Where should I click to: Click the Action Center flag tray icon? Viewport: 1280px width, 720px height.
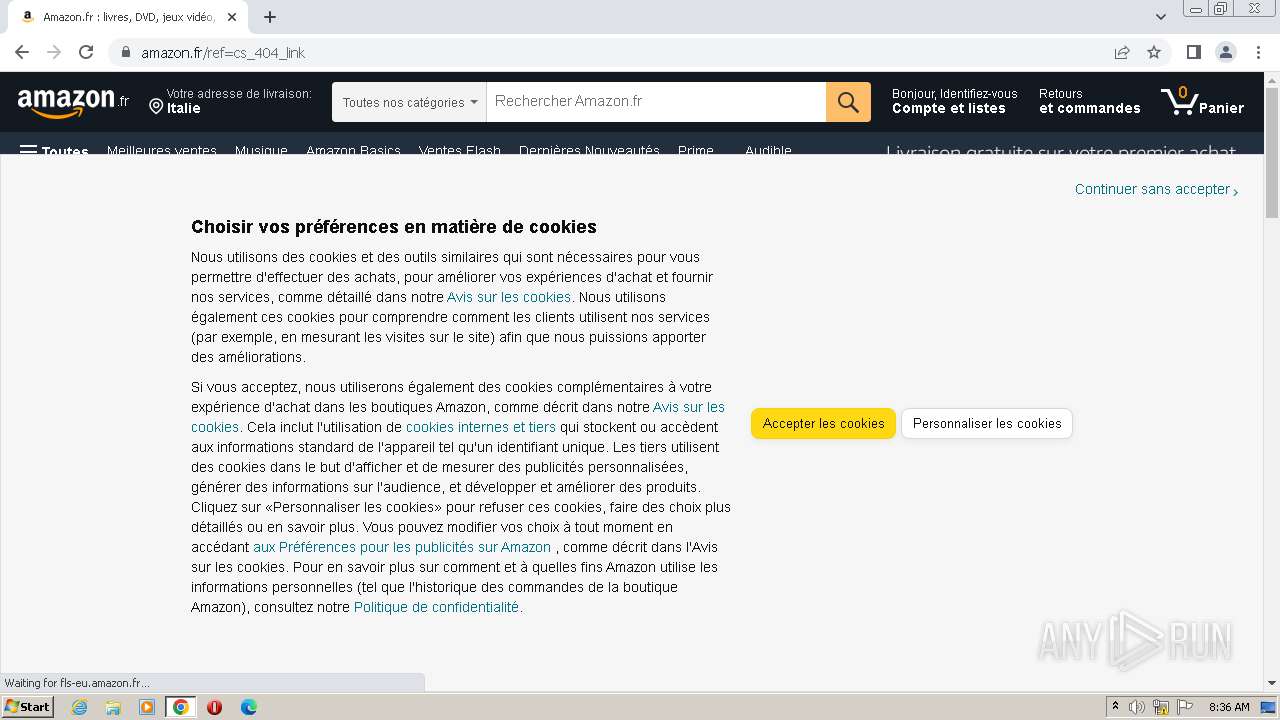pyautogui.click(x=1185, y=707)
